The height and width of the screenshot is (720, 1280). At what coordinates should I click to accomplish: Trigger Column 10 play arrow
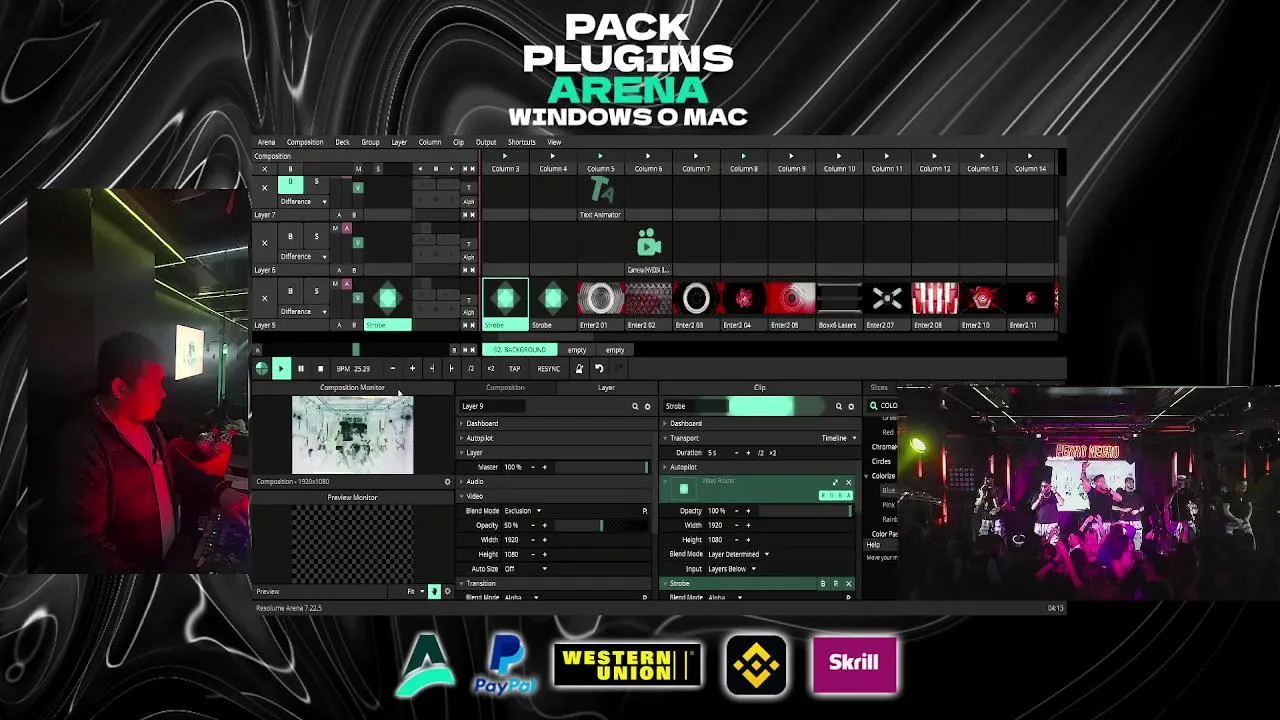pos(839,156)
